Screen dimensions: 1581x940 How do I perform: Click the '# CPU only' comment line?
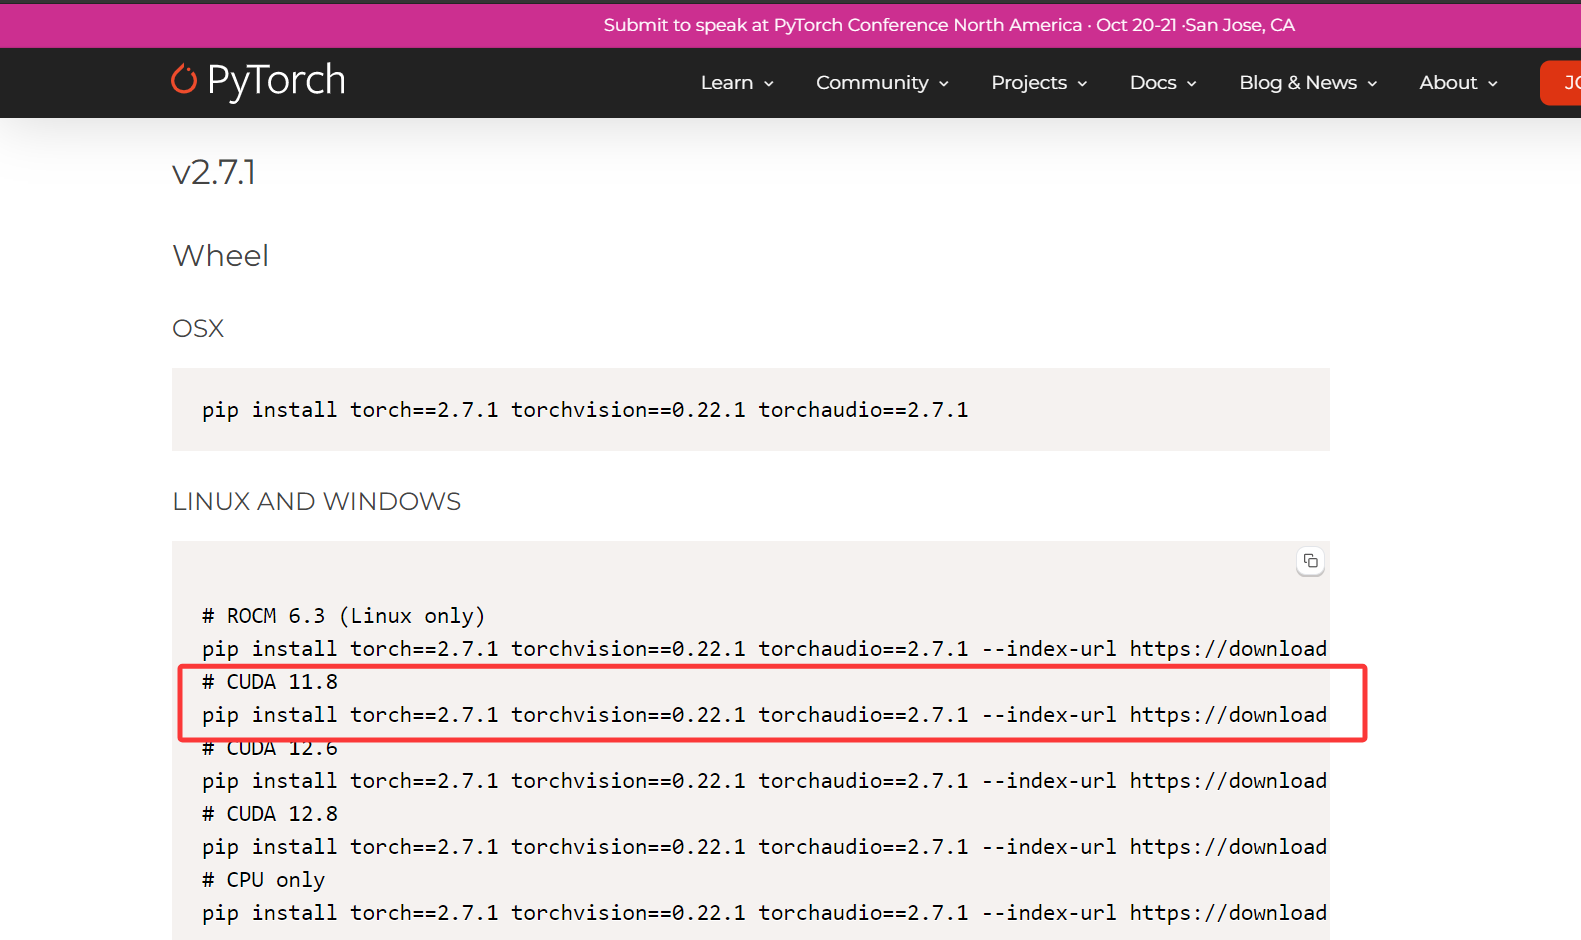click(263, 880)
